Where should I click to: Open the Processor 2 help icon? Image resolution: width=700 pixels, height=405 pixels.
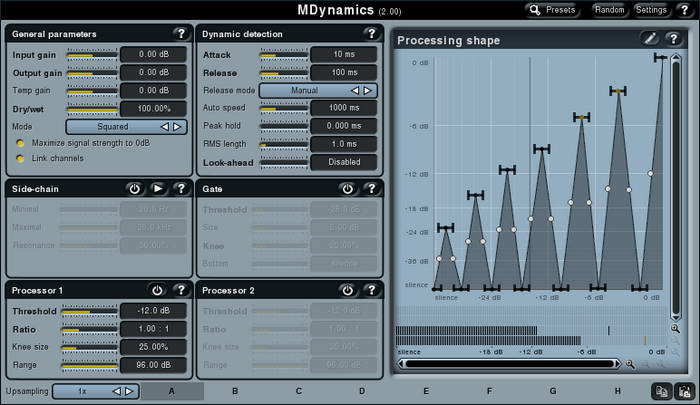(x=371, y=290)
